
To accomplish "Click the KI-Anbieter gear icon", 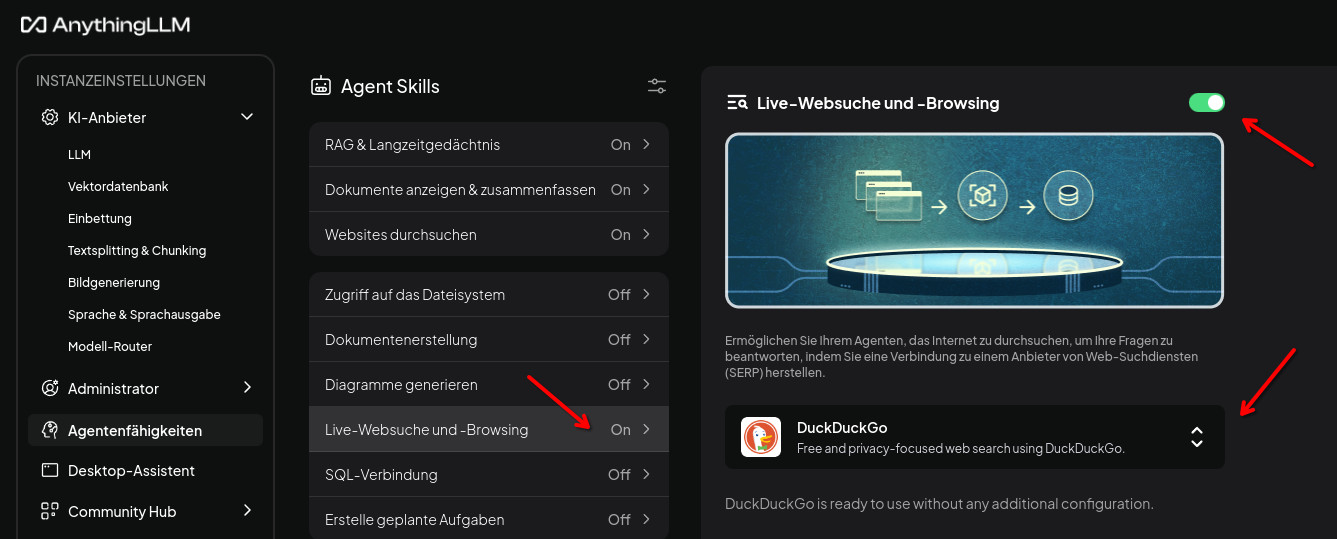I will tap(49, 118).
